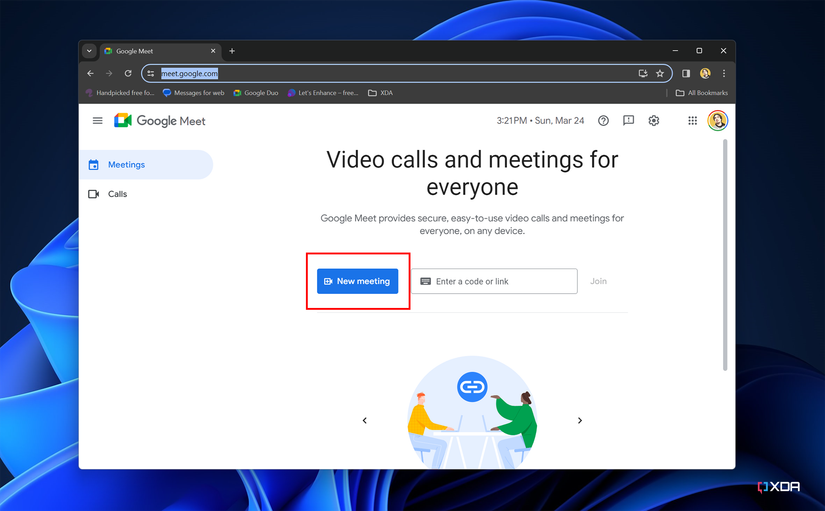Image resolution: width=825 pixels, height=511 pixels.
Task: Open the Google Meet main menu hamburger
Action: tap(97, 121)
